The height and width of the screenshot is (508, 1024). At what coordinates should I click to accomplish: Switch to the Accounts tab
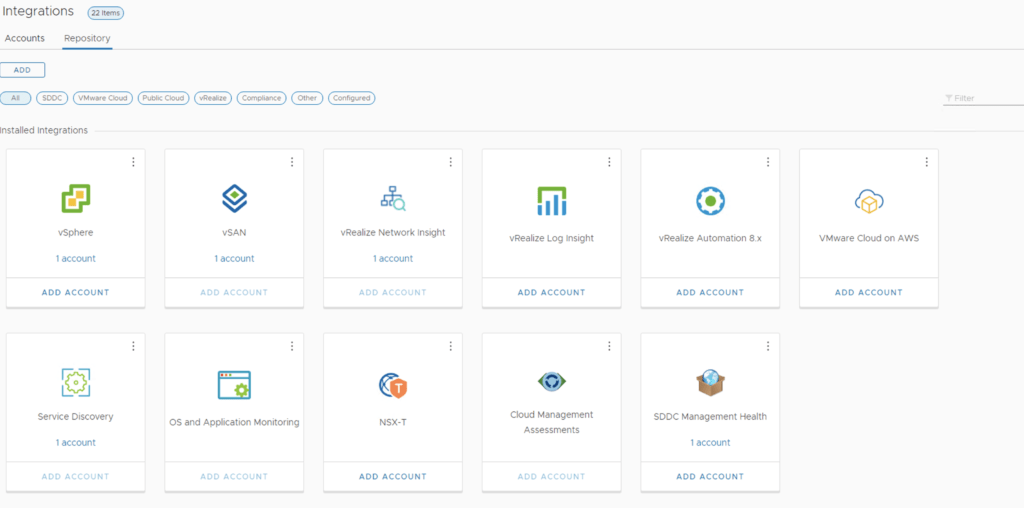[25, 38]
